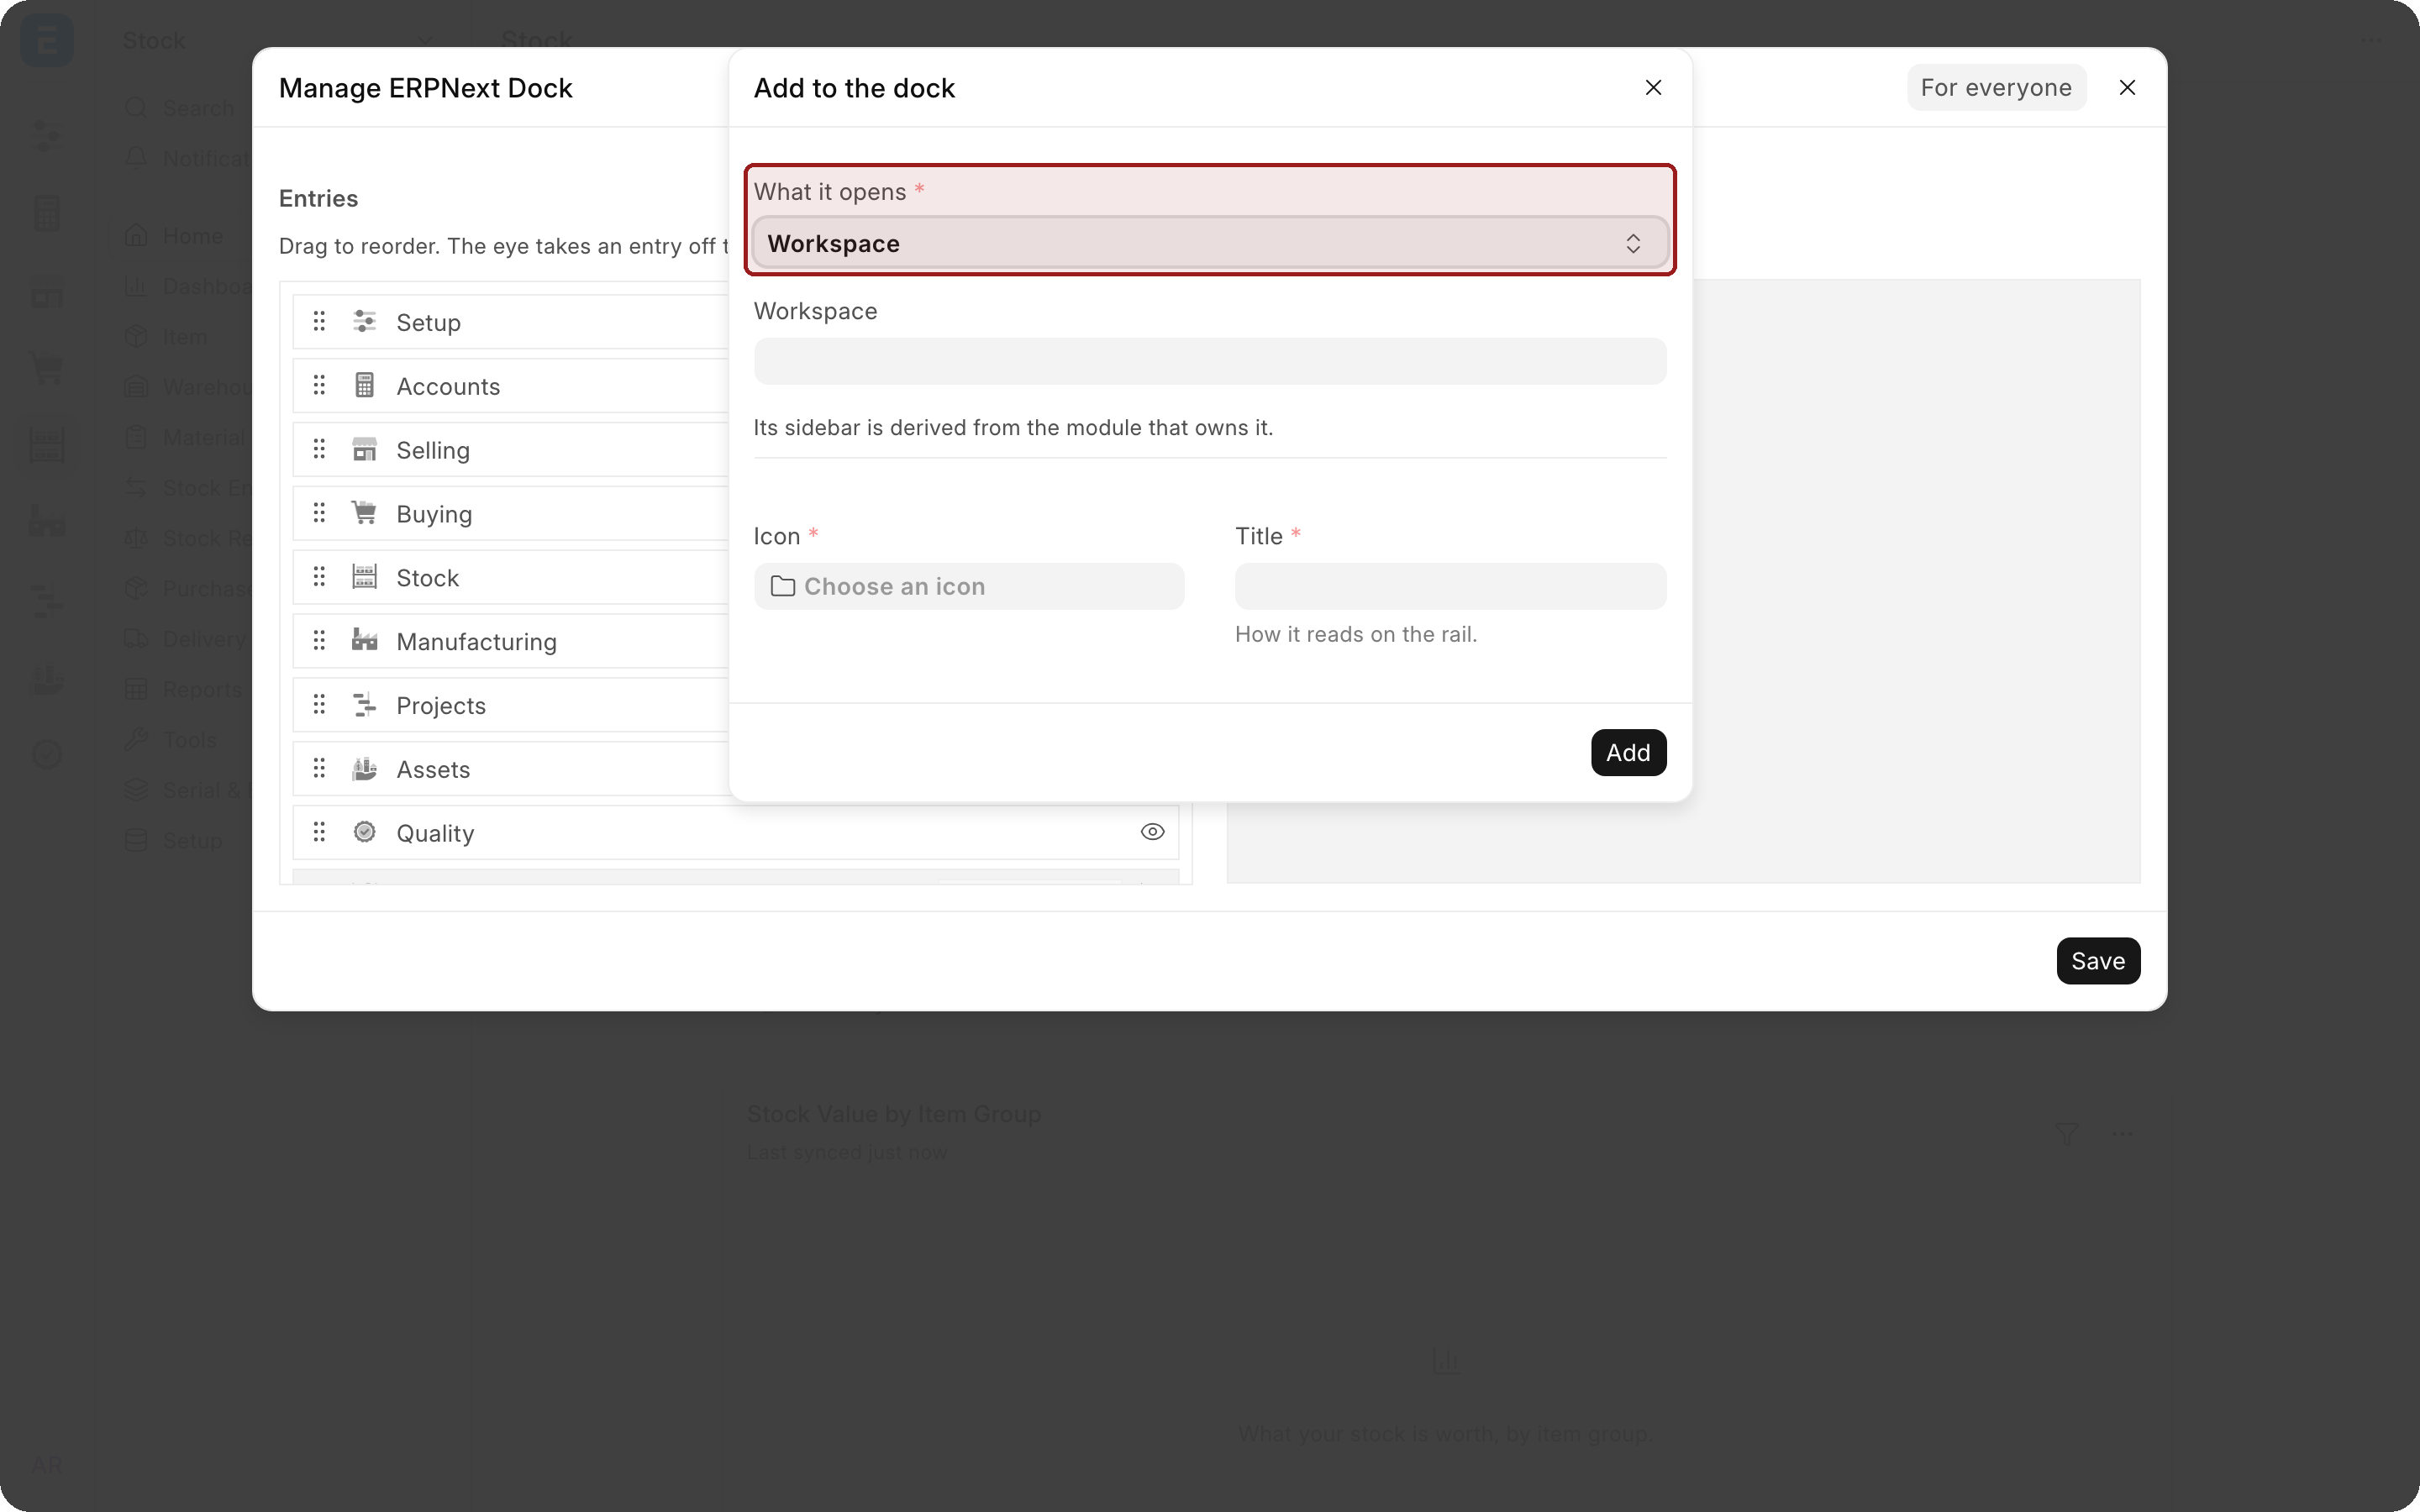Open the Stock Value chart more-options menu
Screen dimensions: 2420x1512
[x=2123, y=1133]
